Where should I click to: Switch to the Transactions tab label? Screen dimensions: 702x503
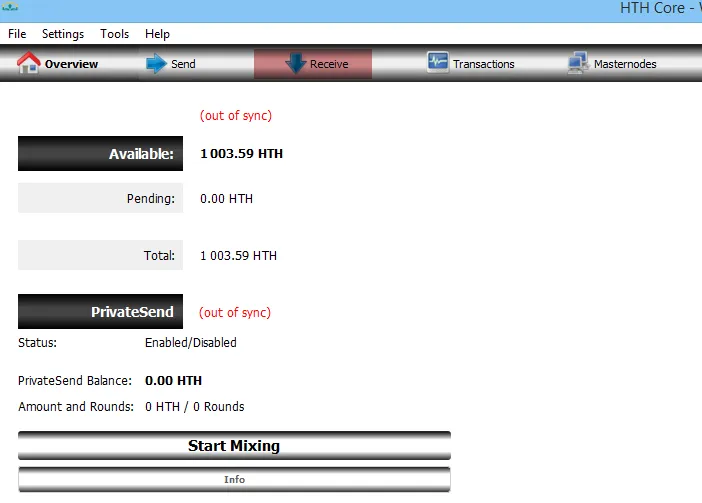pyautogui.click(x=484, y=64)
